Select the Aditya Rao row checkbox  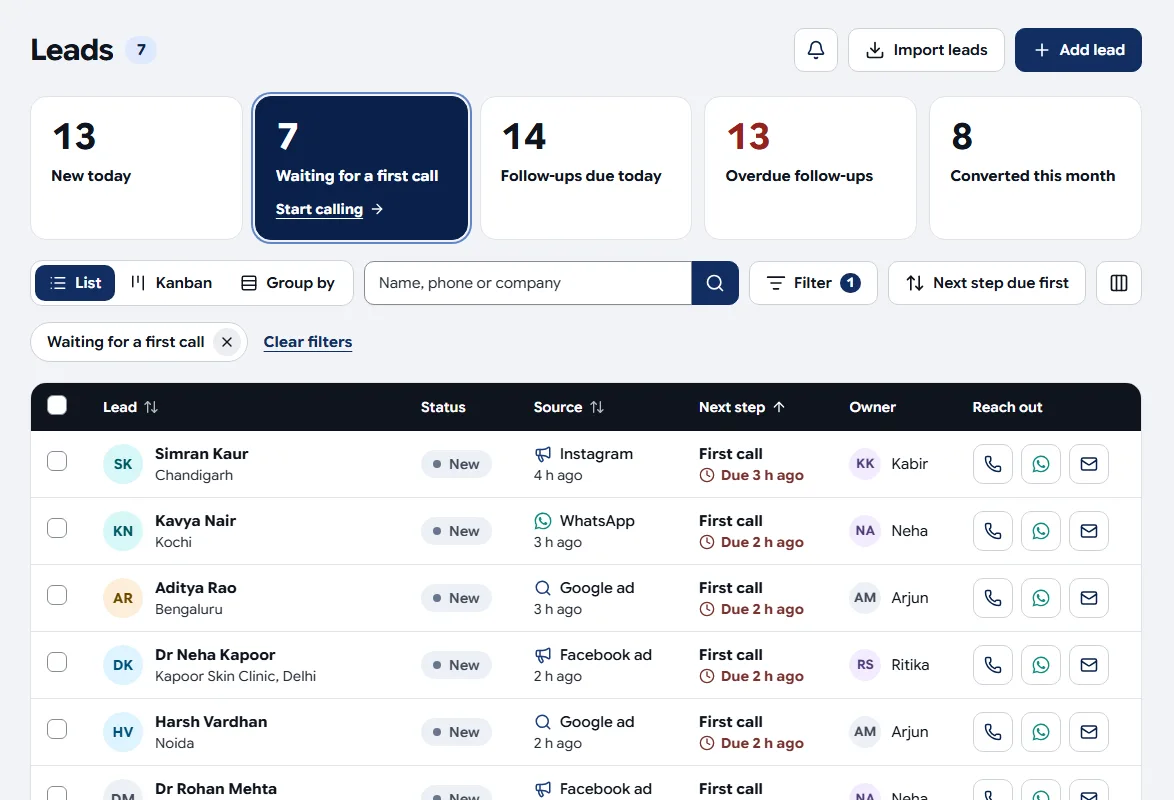point(57,596)
